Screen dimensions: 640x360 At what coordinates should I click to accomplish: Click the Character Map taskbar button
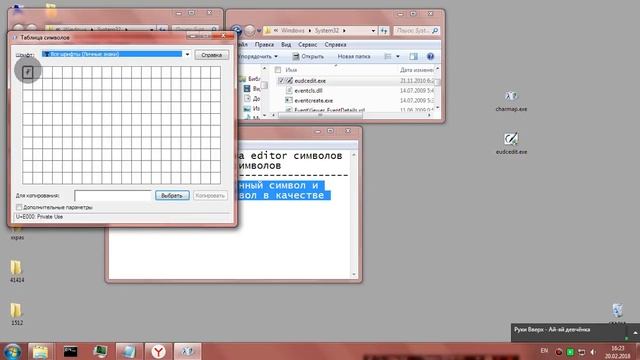pos(187,351)
